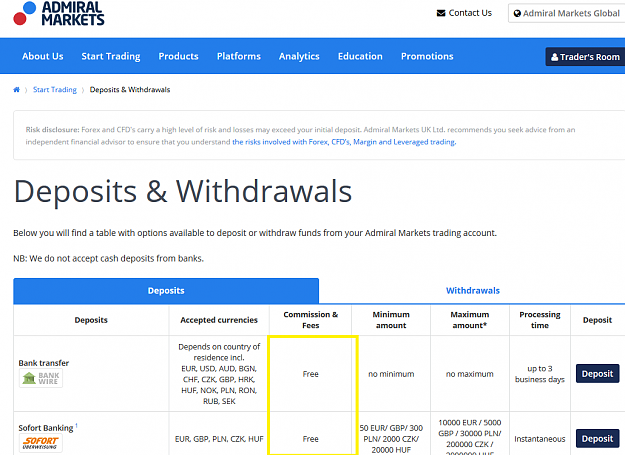Open the Admiral Markets Global region selector
Viewport: 625px width, 455px height.
pos(566,14)
